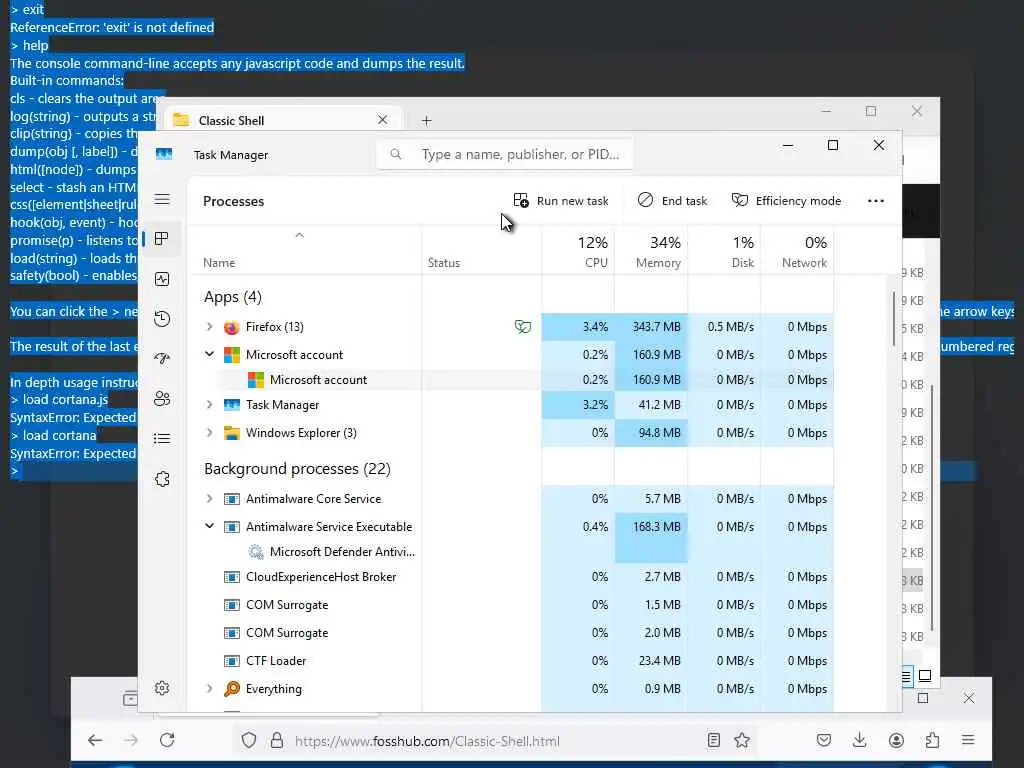The image size is (1024, 768).
Task: Click the Task Manager search field
Action: click(504, 154)
